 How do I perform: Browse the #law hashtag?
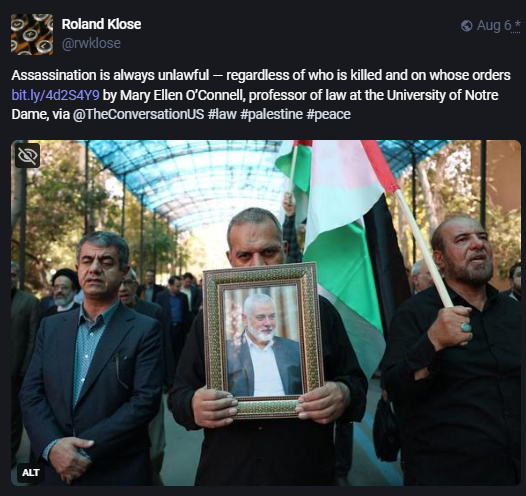(x=222, y=114)
